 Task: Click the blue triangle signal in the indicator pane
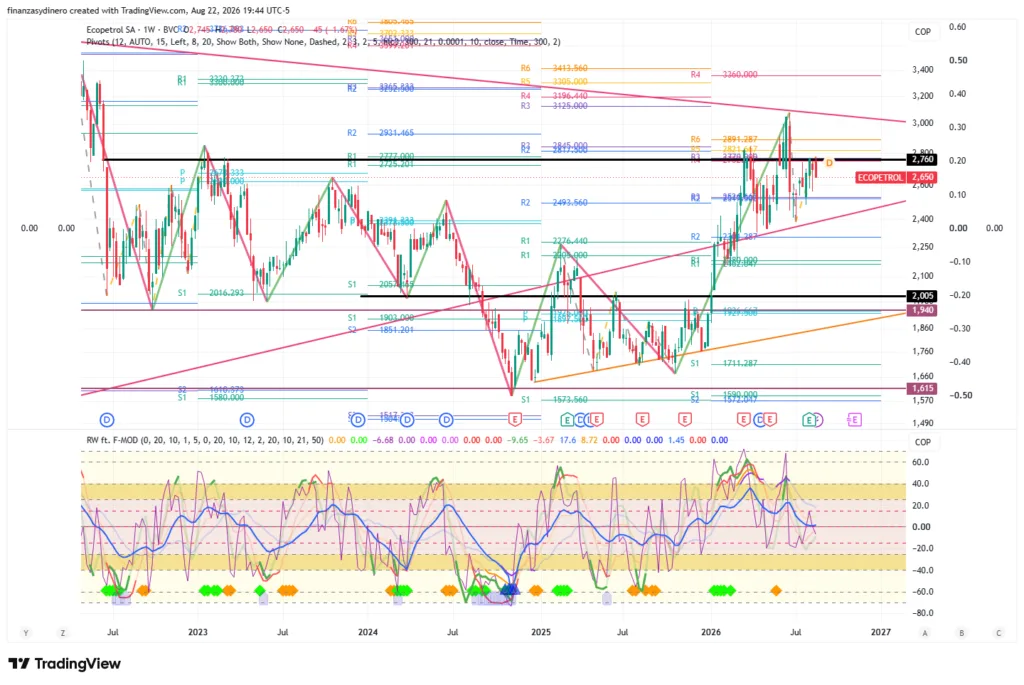509,590
